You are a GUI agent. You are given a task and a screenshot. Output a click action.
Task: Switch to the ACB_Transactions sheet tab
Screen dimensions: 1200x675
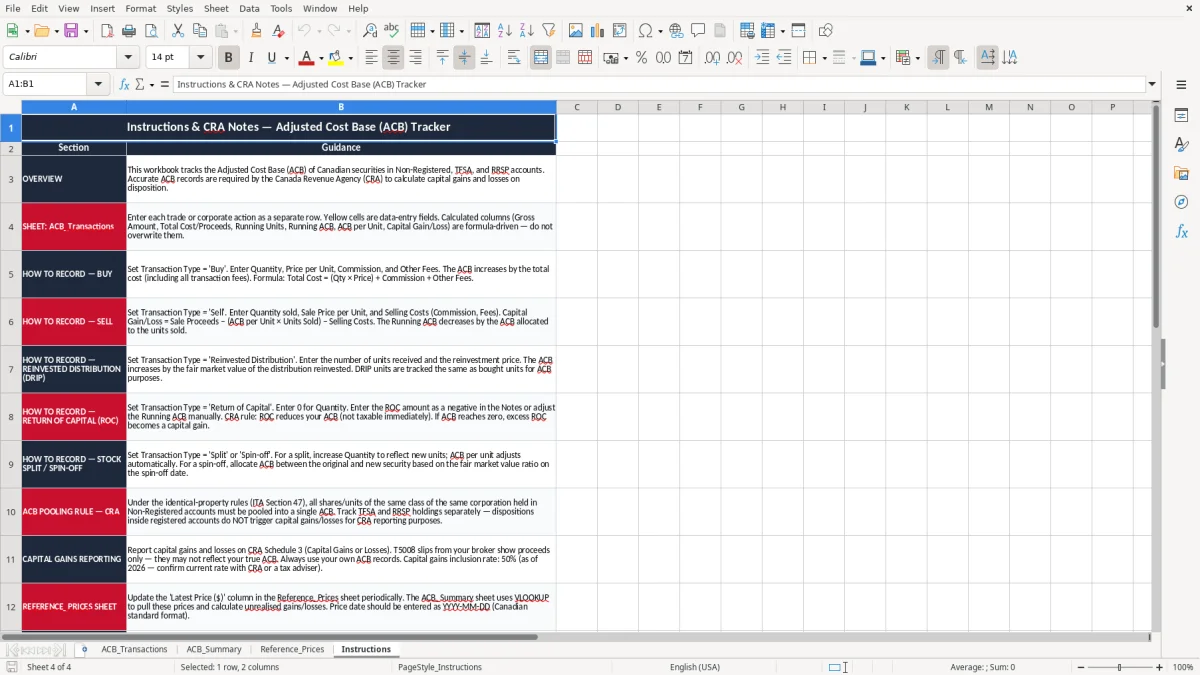[x=134, y=649]
